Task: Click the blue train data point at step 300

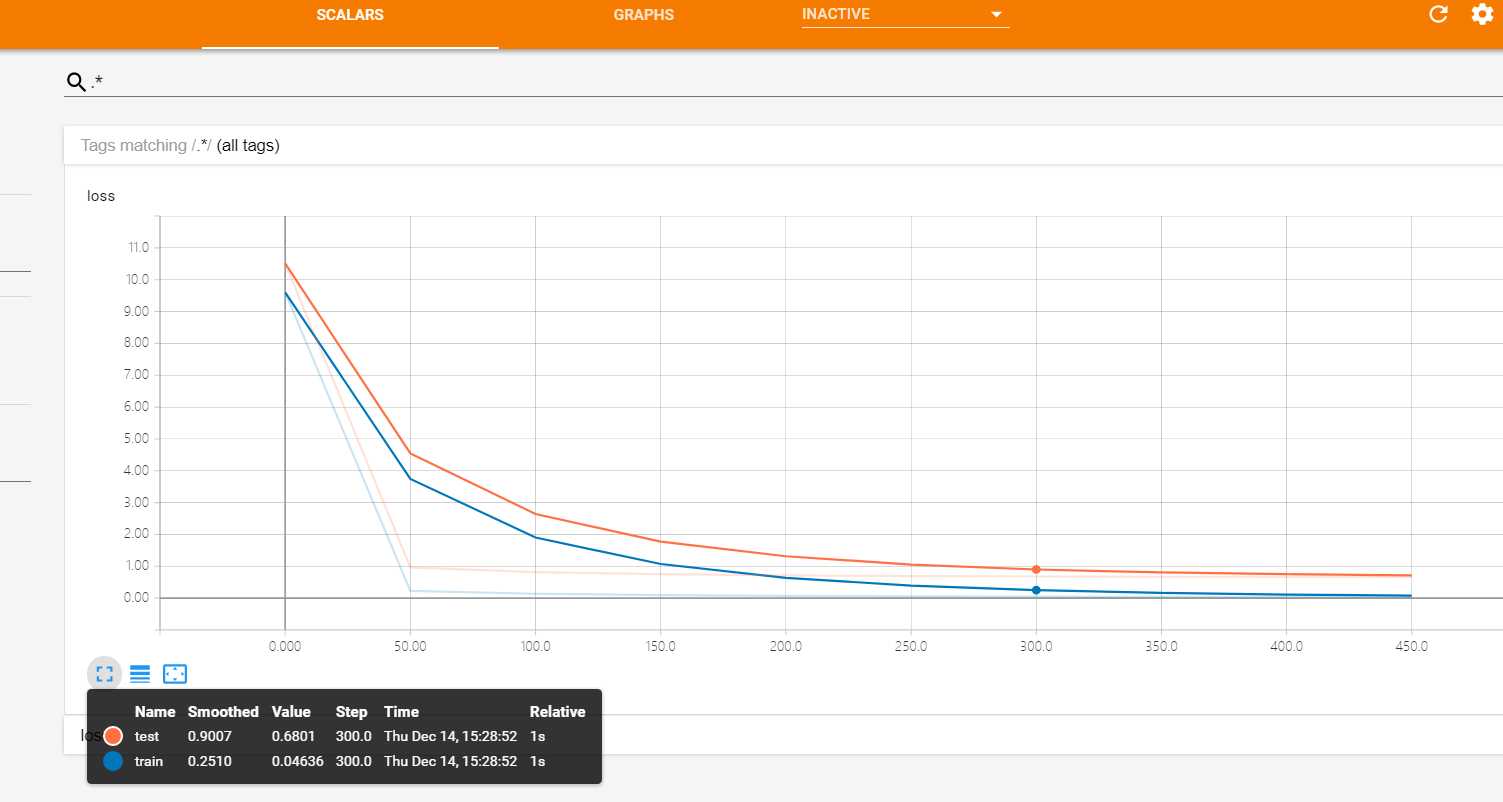Action: (x=1036, y=590)
